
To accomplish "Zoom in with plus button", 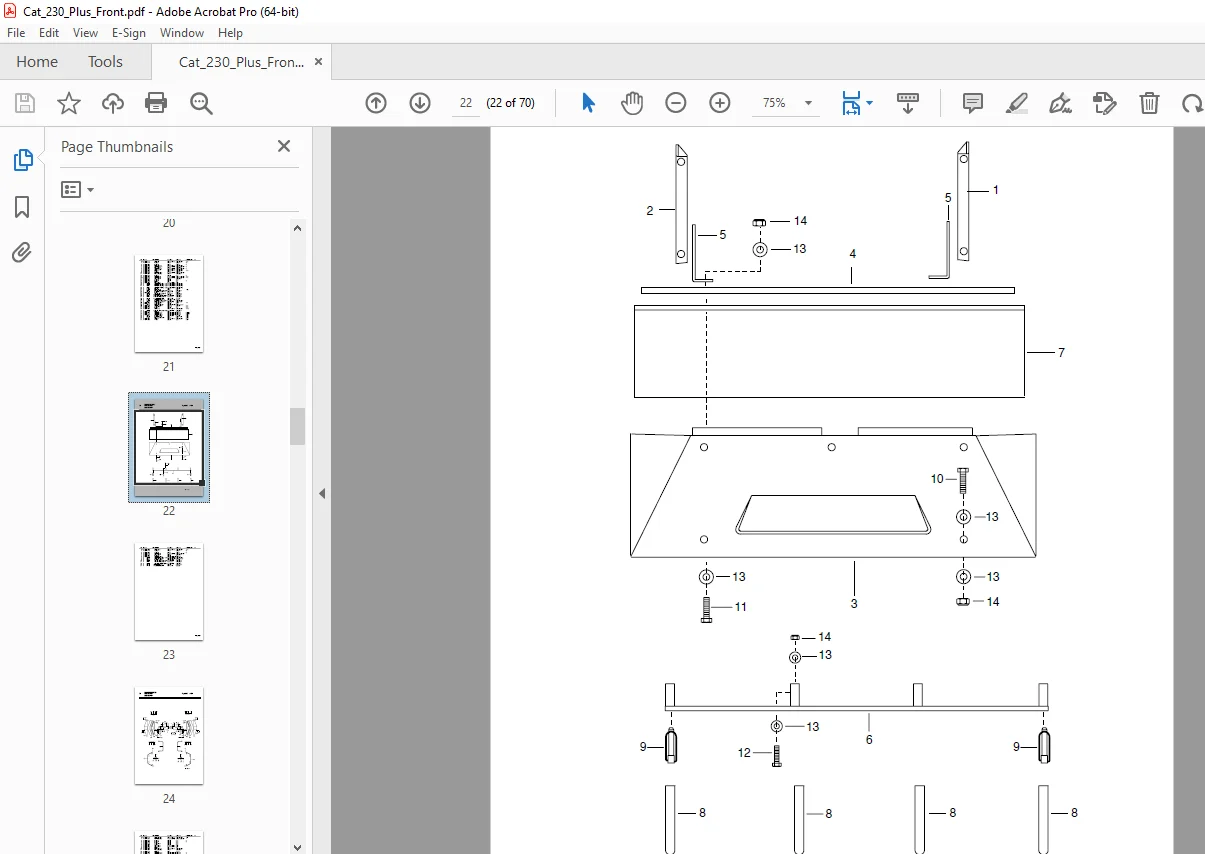I will pyautogui.click(x=720, y=103).
